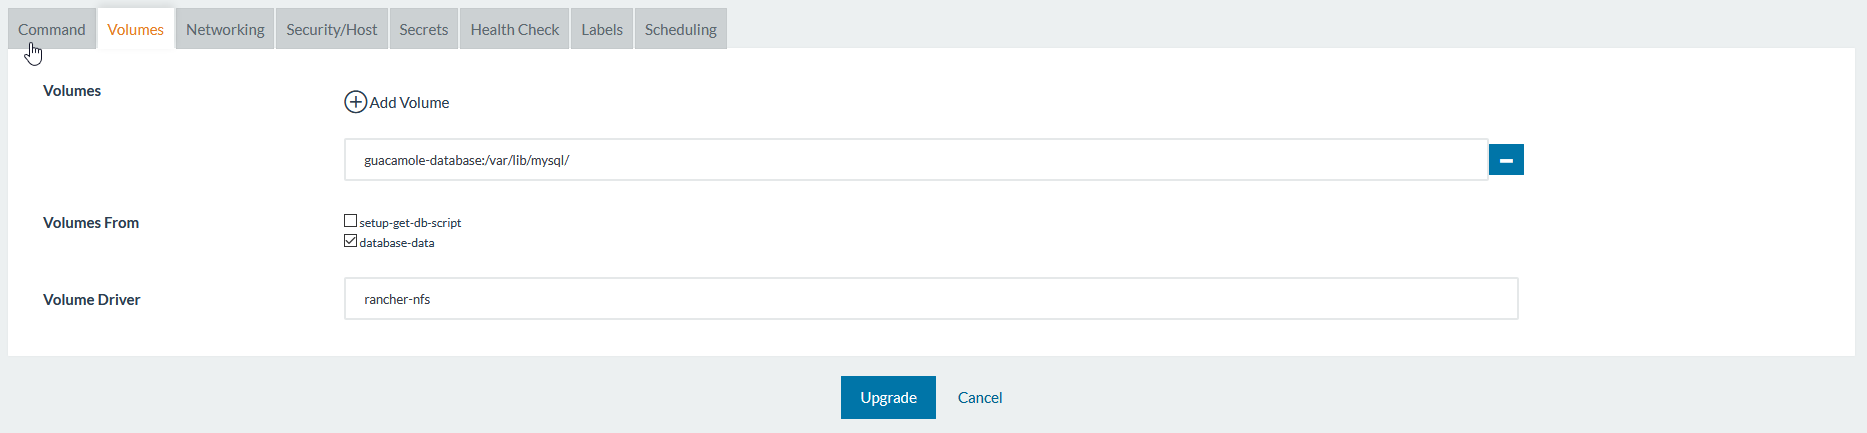Focus the guacamole-database volume path field

point(916,160)
